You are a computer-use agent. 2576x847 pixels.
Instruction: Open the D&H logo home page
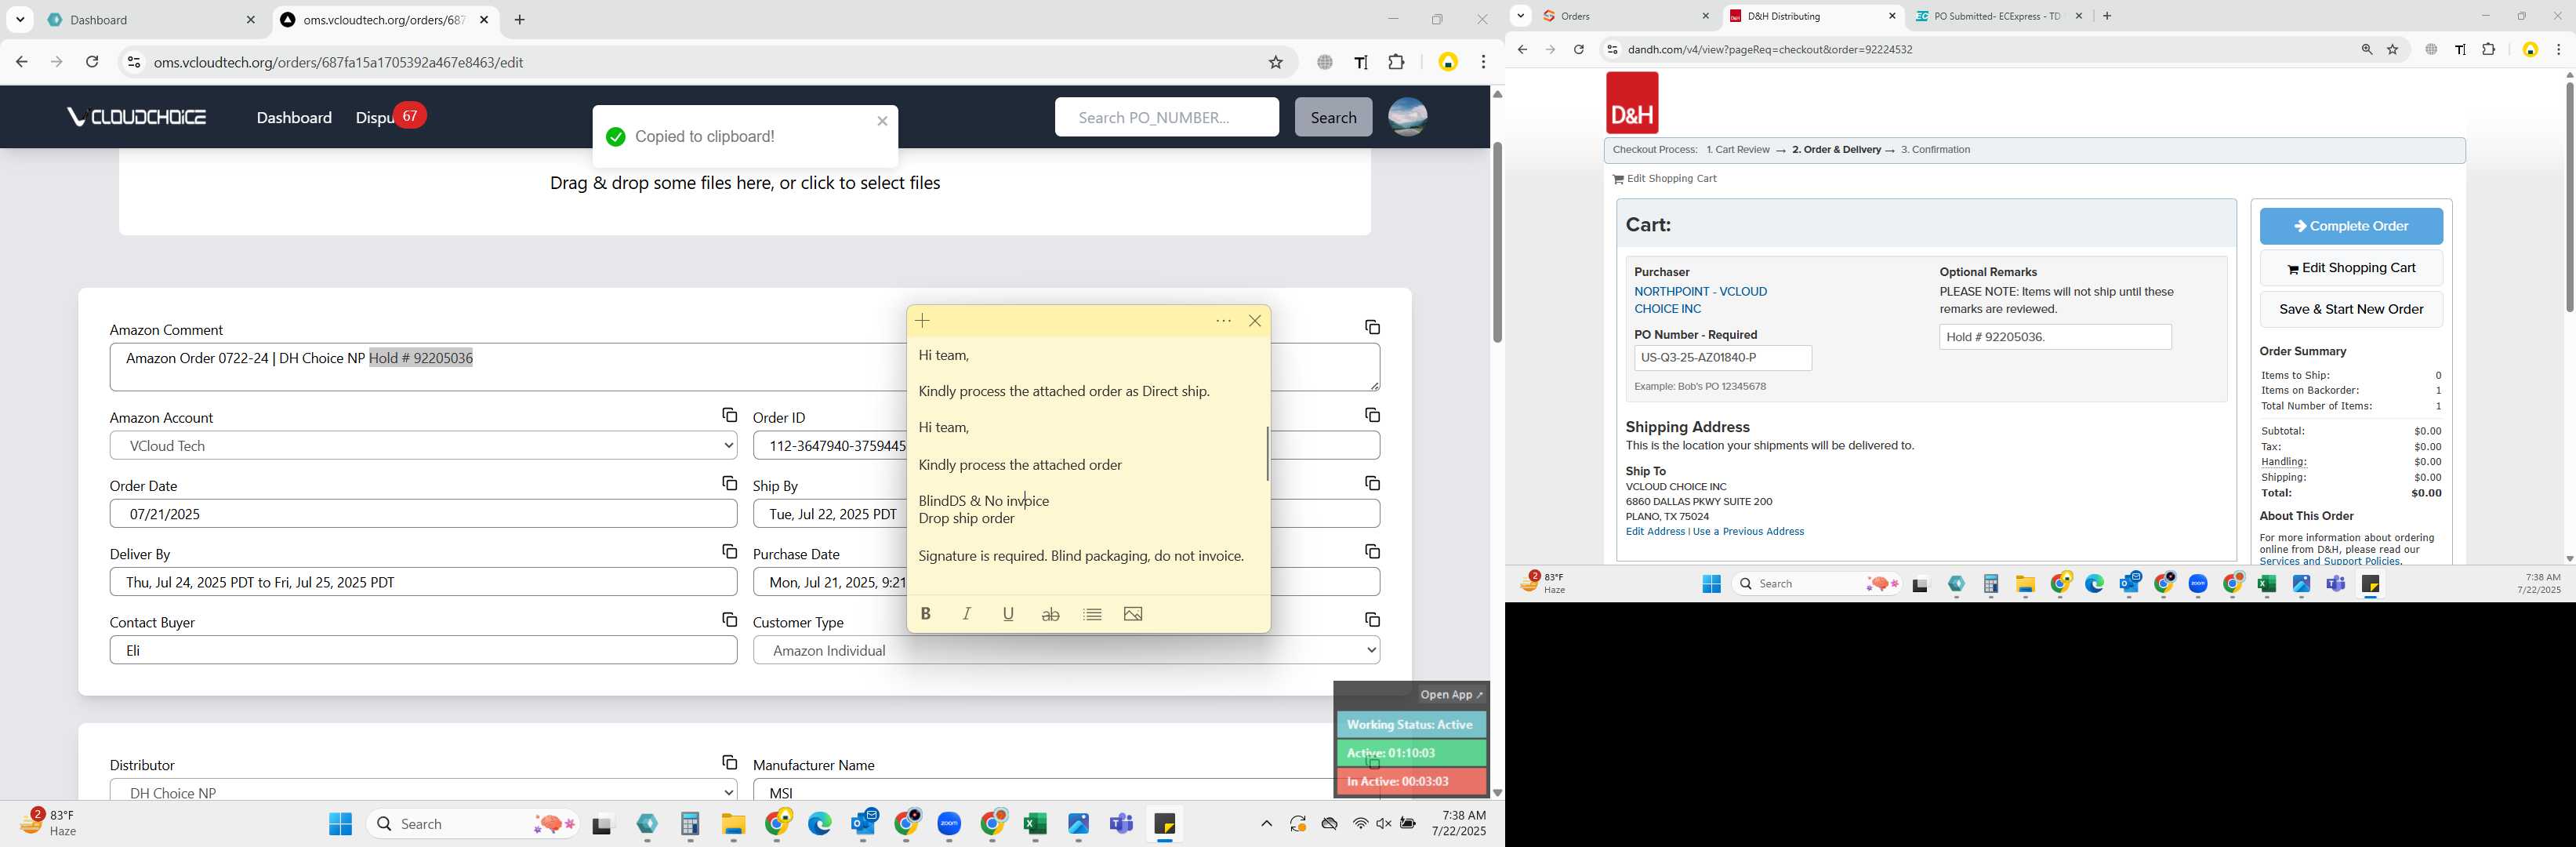1632,103
